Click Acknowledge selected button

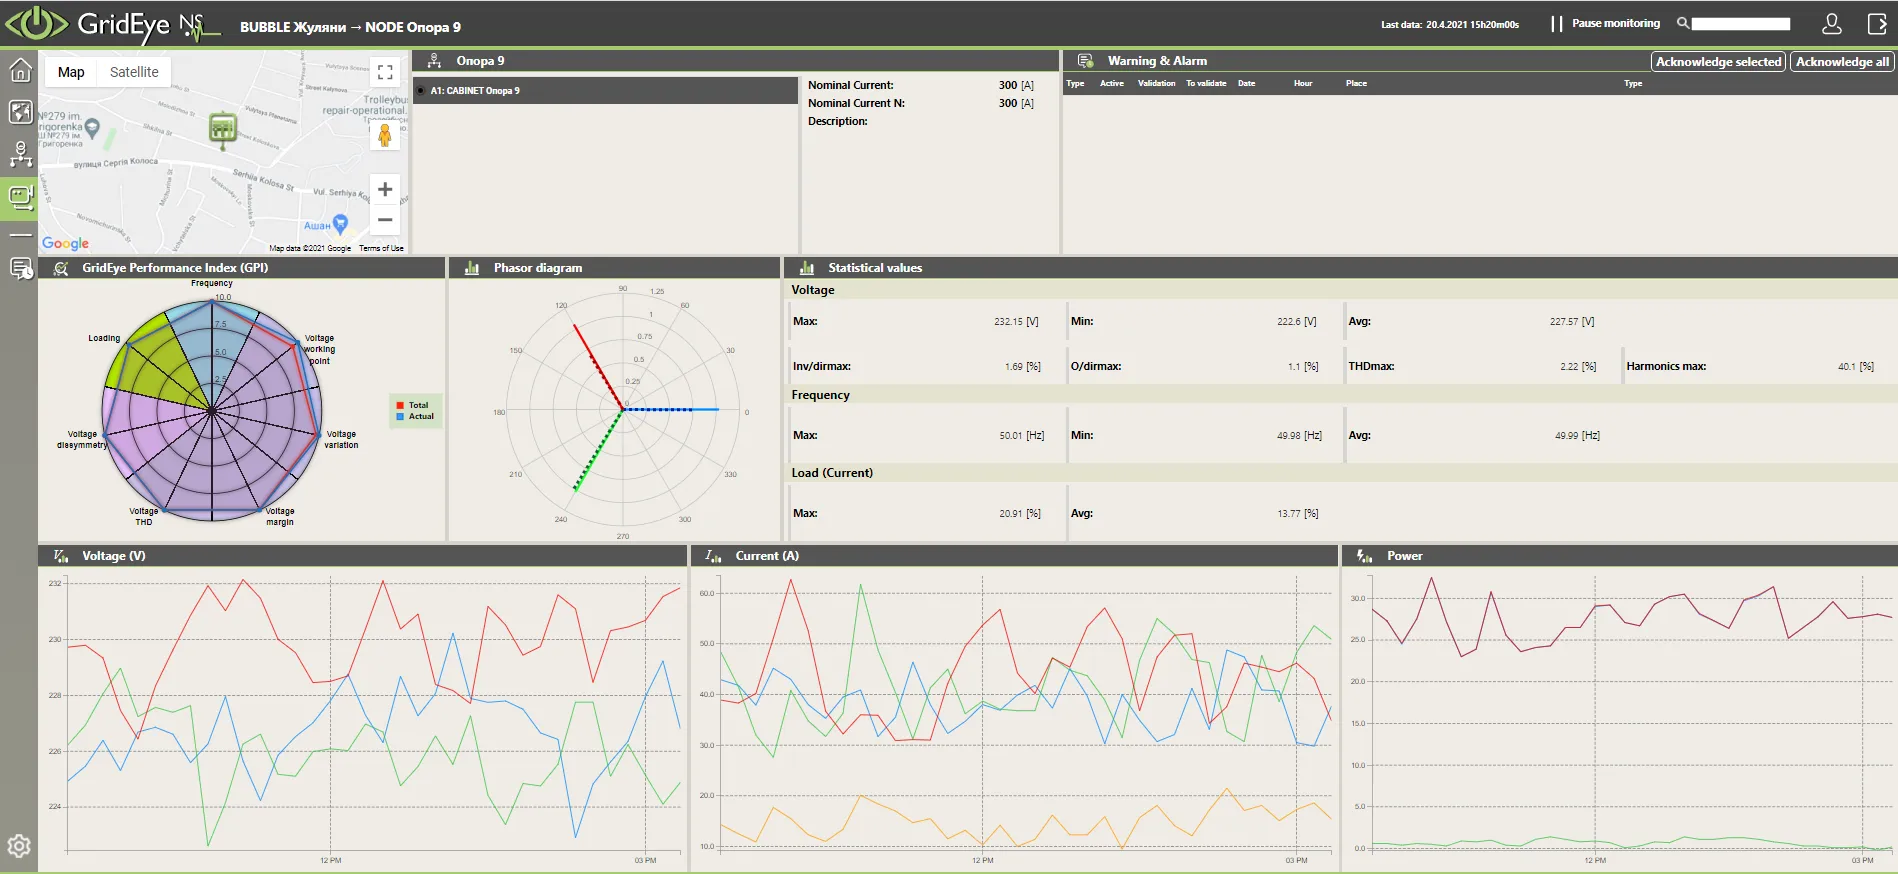(x=1718, y=62)
